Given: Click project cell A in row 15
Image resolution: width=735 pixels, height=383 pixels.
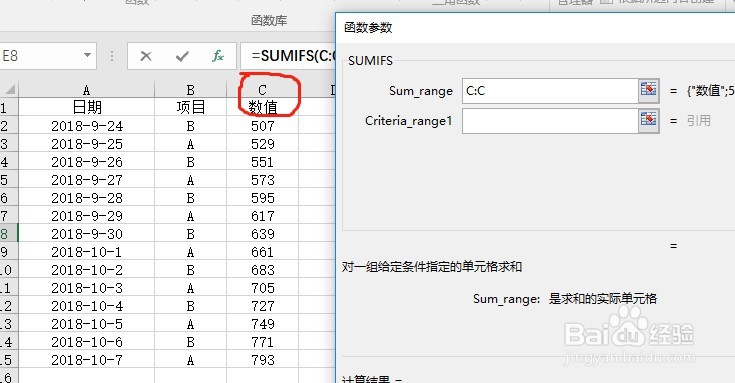Looking at the screenshot, I should coord(190,360).
